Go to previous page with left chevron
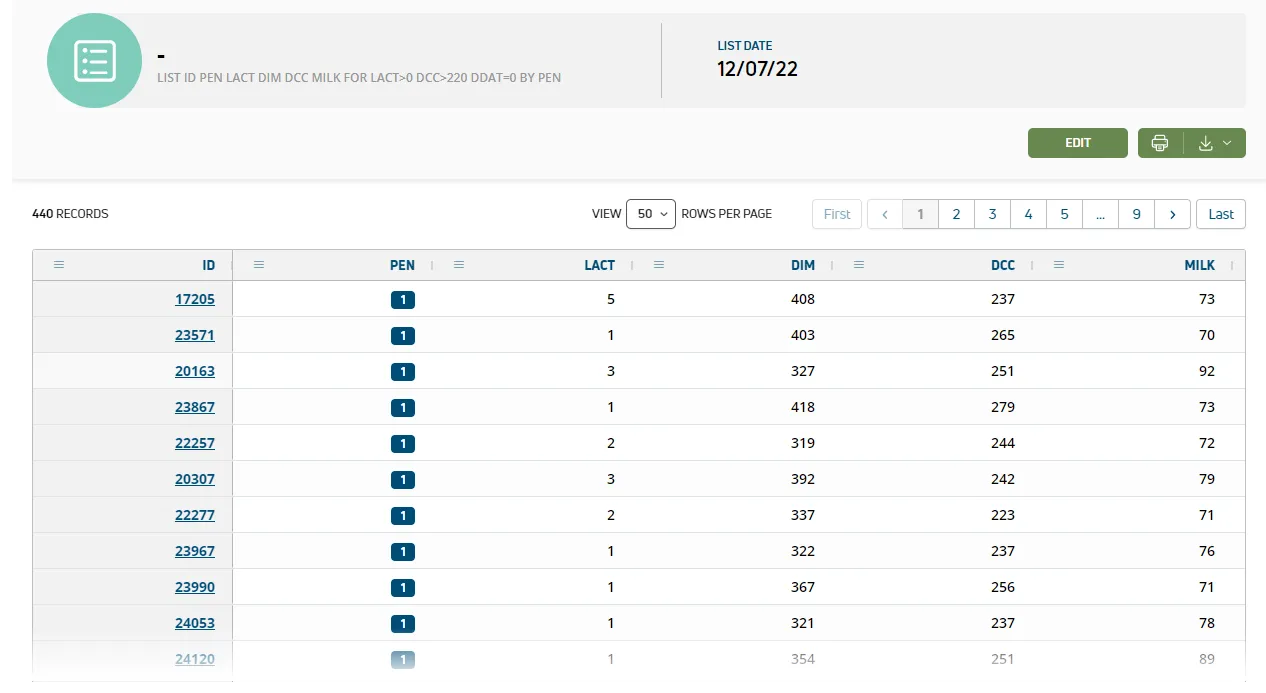Image resolution: width=1266 pixels, height=693 pixels. (x=885, y=214)
